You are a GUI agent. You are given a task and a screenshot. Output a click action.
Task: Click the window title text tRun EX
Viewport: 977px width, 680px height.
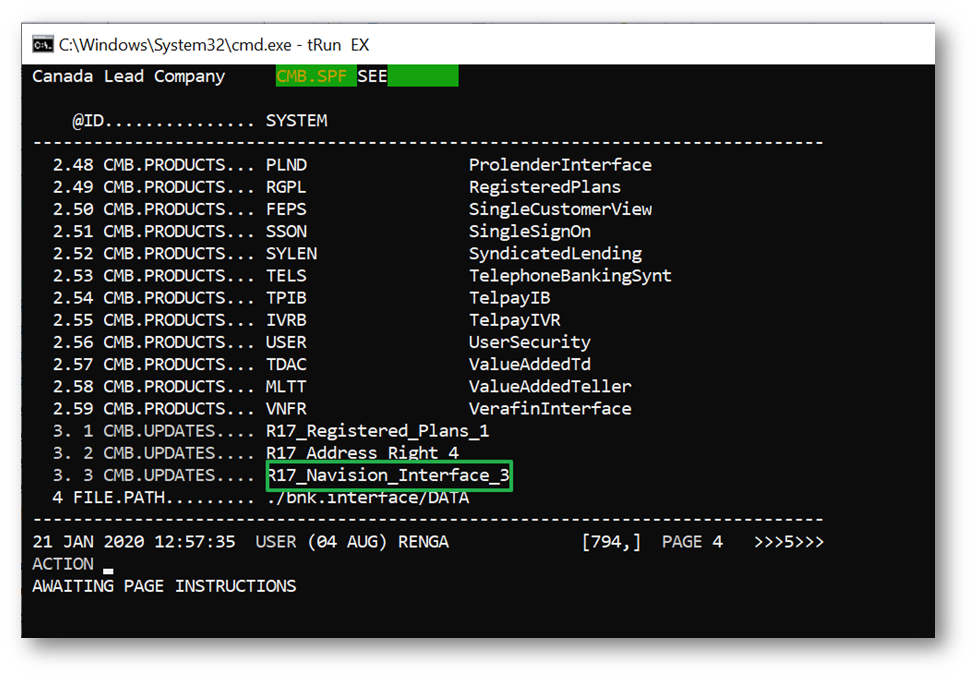coord(214,45)
